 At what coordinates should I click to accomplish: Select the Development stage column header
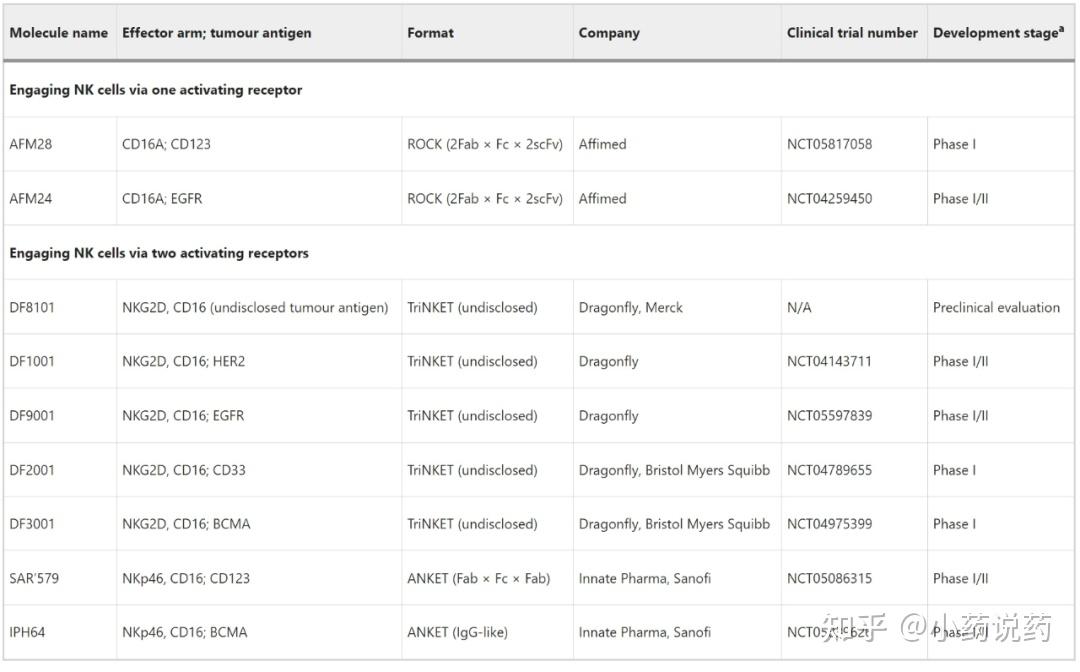[997, 33]
